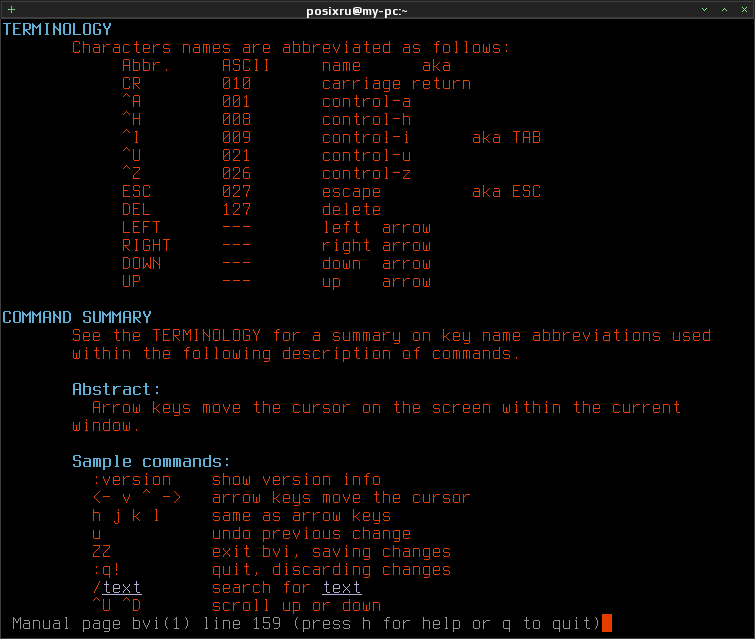Click the 'DEL' abbreviation

click(x=136, y=209)
